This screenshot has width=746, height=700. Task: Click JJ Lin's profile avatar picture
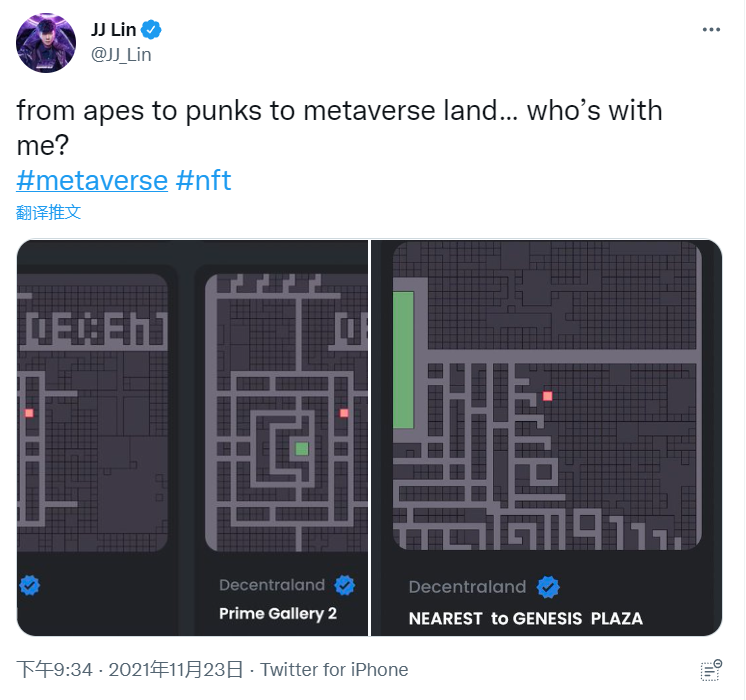(46, 42)
